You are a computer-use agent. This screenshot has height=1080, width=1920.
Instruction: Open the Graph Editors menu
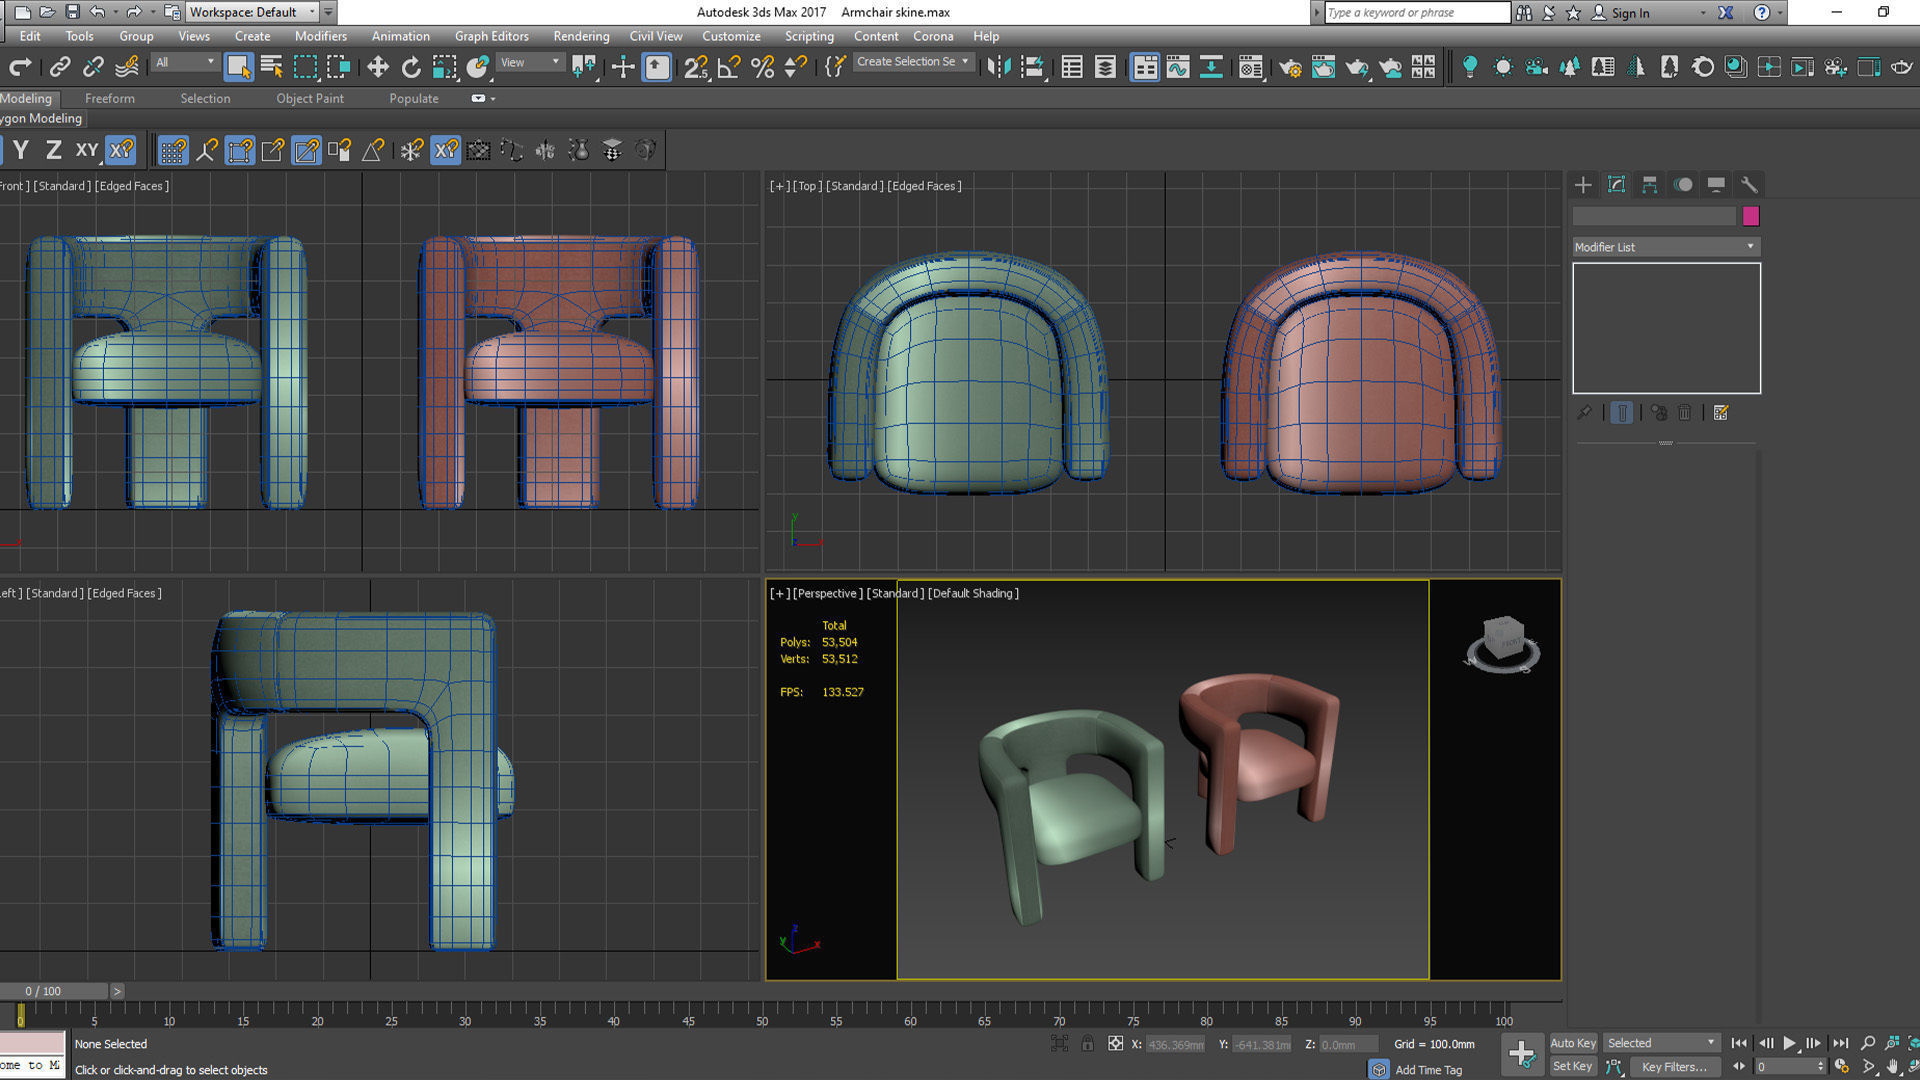[x=492, y=36]
